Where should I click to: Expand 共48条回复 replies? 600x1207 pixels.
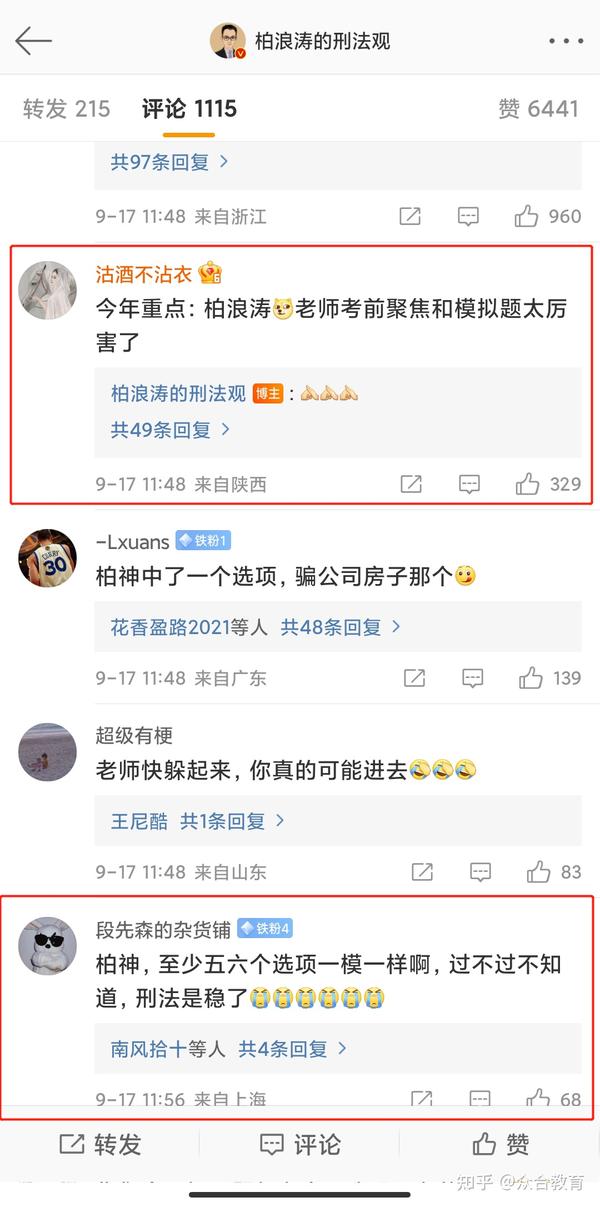[341, 627]
